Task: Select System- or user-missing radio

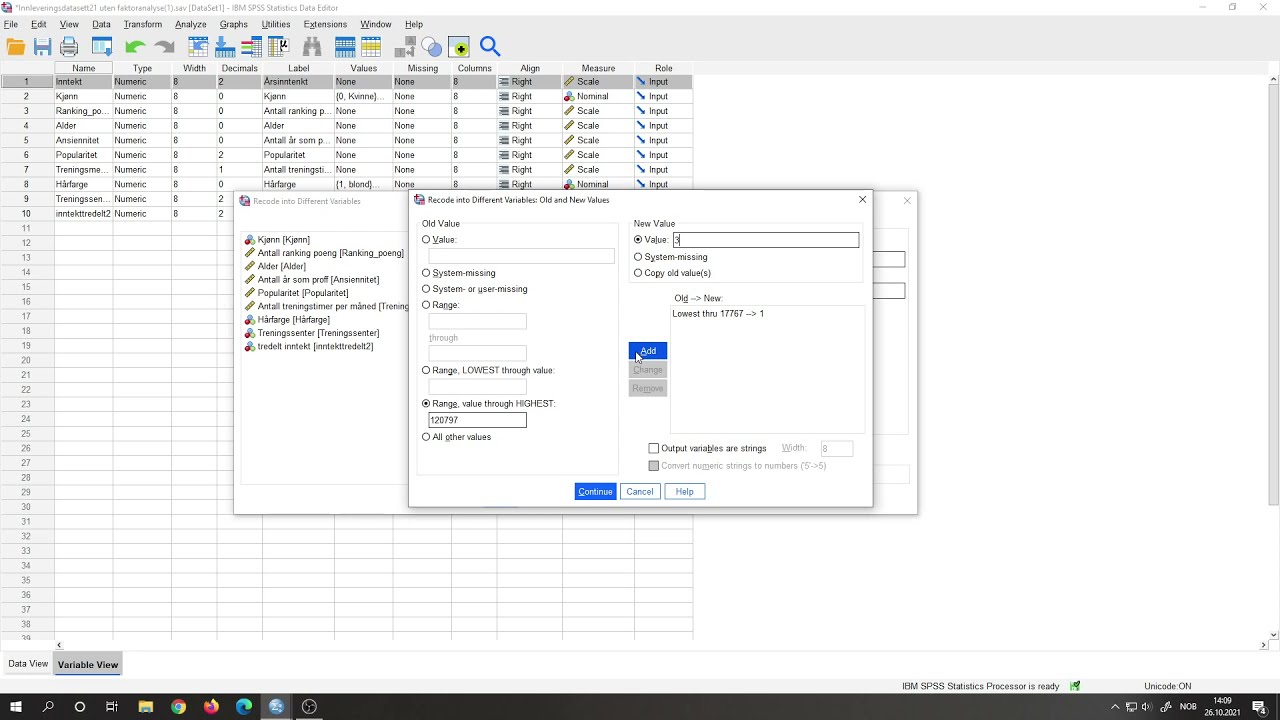Action: click(x=426, y=289)
